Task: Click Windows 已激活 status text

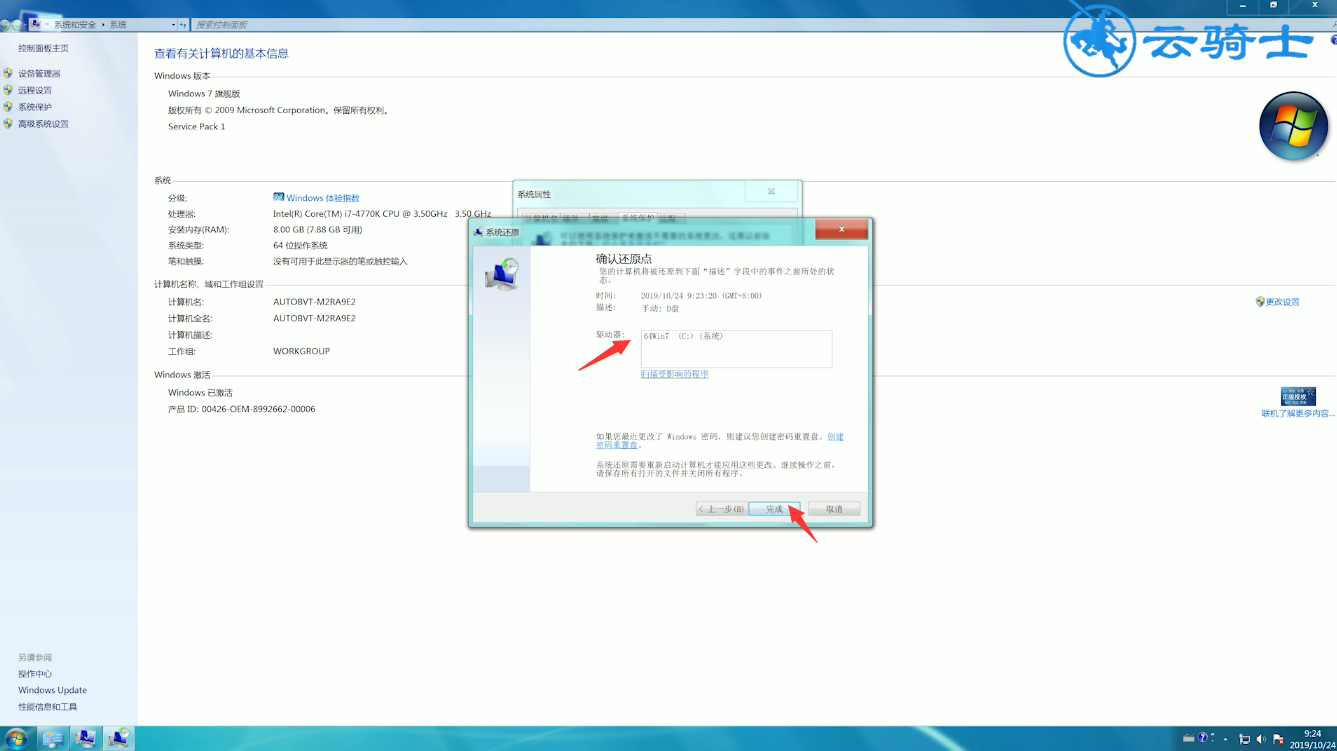Action: pyautogui.click(x=200, y=393)
